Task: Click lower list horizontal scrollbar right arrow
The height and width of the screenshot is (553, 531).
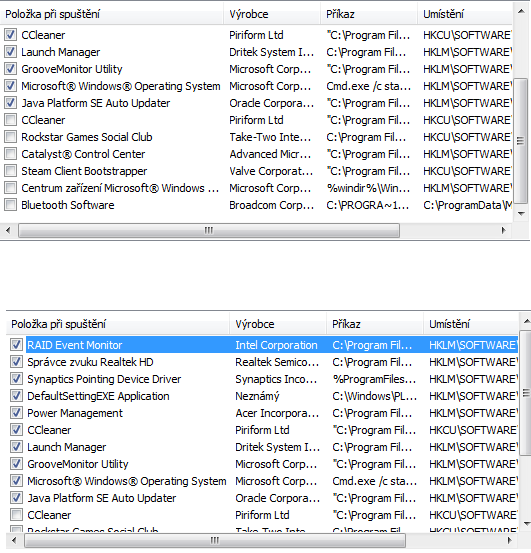Action: 509,540
